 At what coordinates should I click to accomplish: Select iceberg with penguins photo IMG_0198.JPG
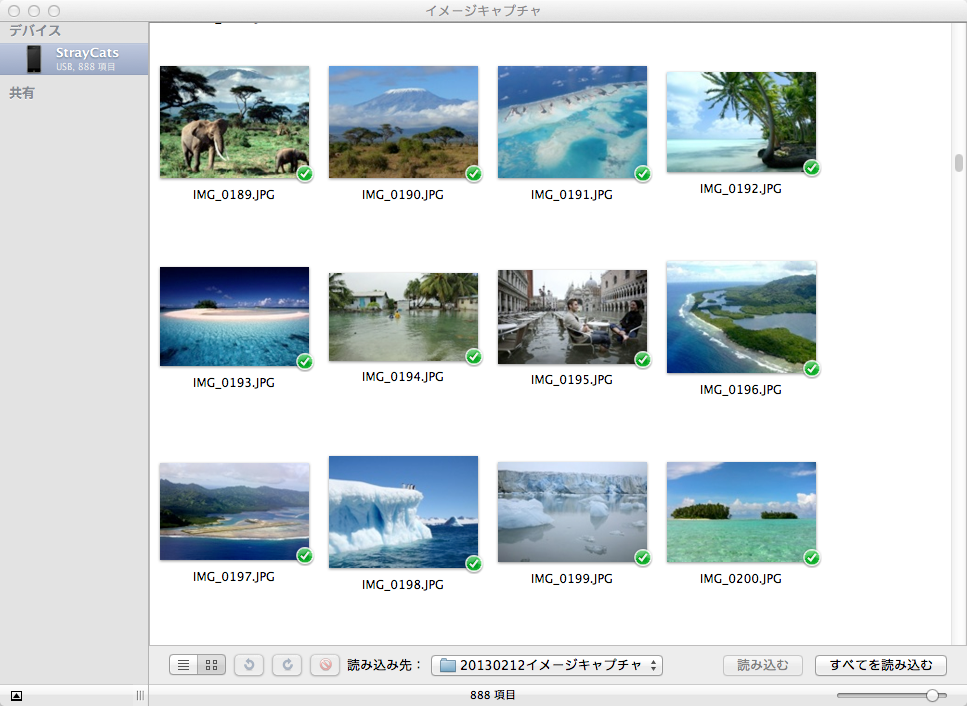point(403,512)
